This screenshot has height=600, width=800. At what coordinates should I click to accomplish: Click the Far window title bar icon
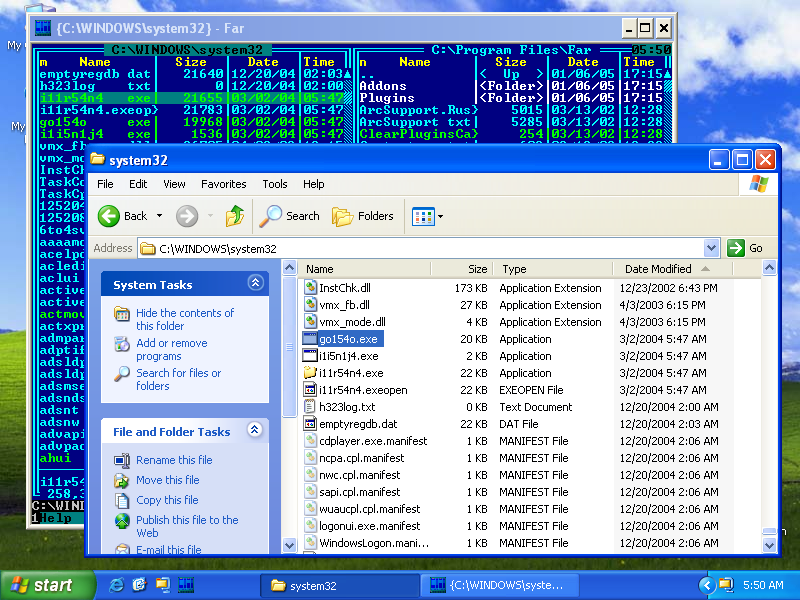pyautogui.click(x=43, y=28)
